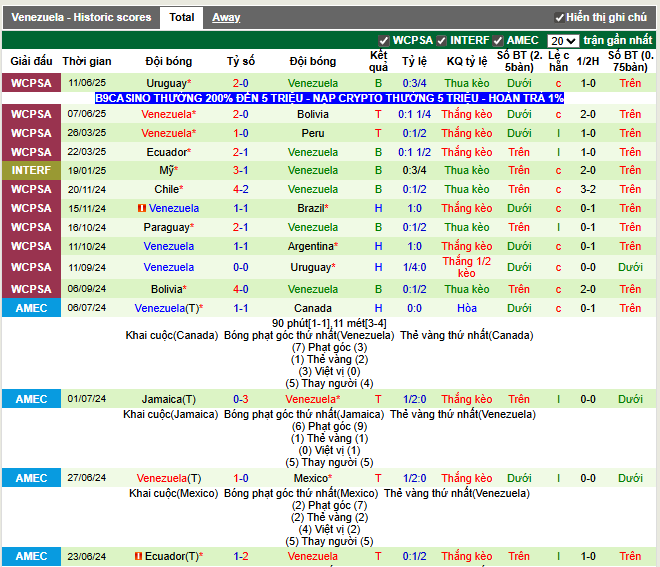Image resolution: width=660 pixels, height=567 pixels.
Task: Toggle the WCPSA filter checkbox
Action: pyautogui.click(x=383, y=41)
